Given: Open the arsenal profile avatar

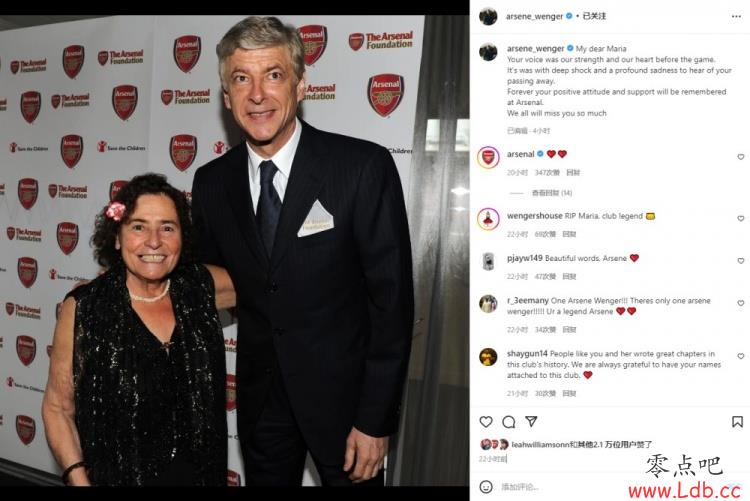Looking at the screenshot, I should click(x=488, y=157).
